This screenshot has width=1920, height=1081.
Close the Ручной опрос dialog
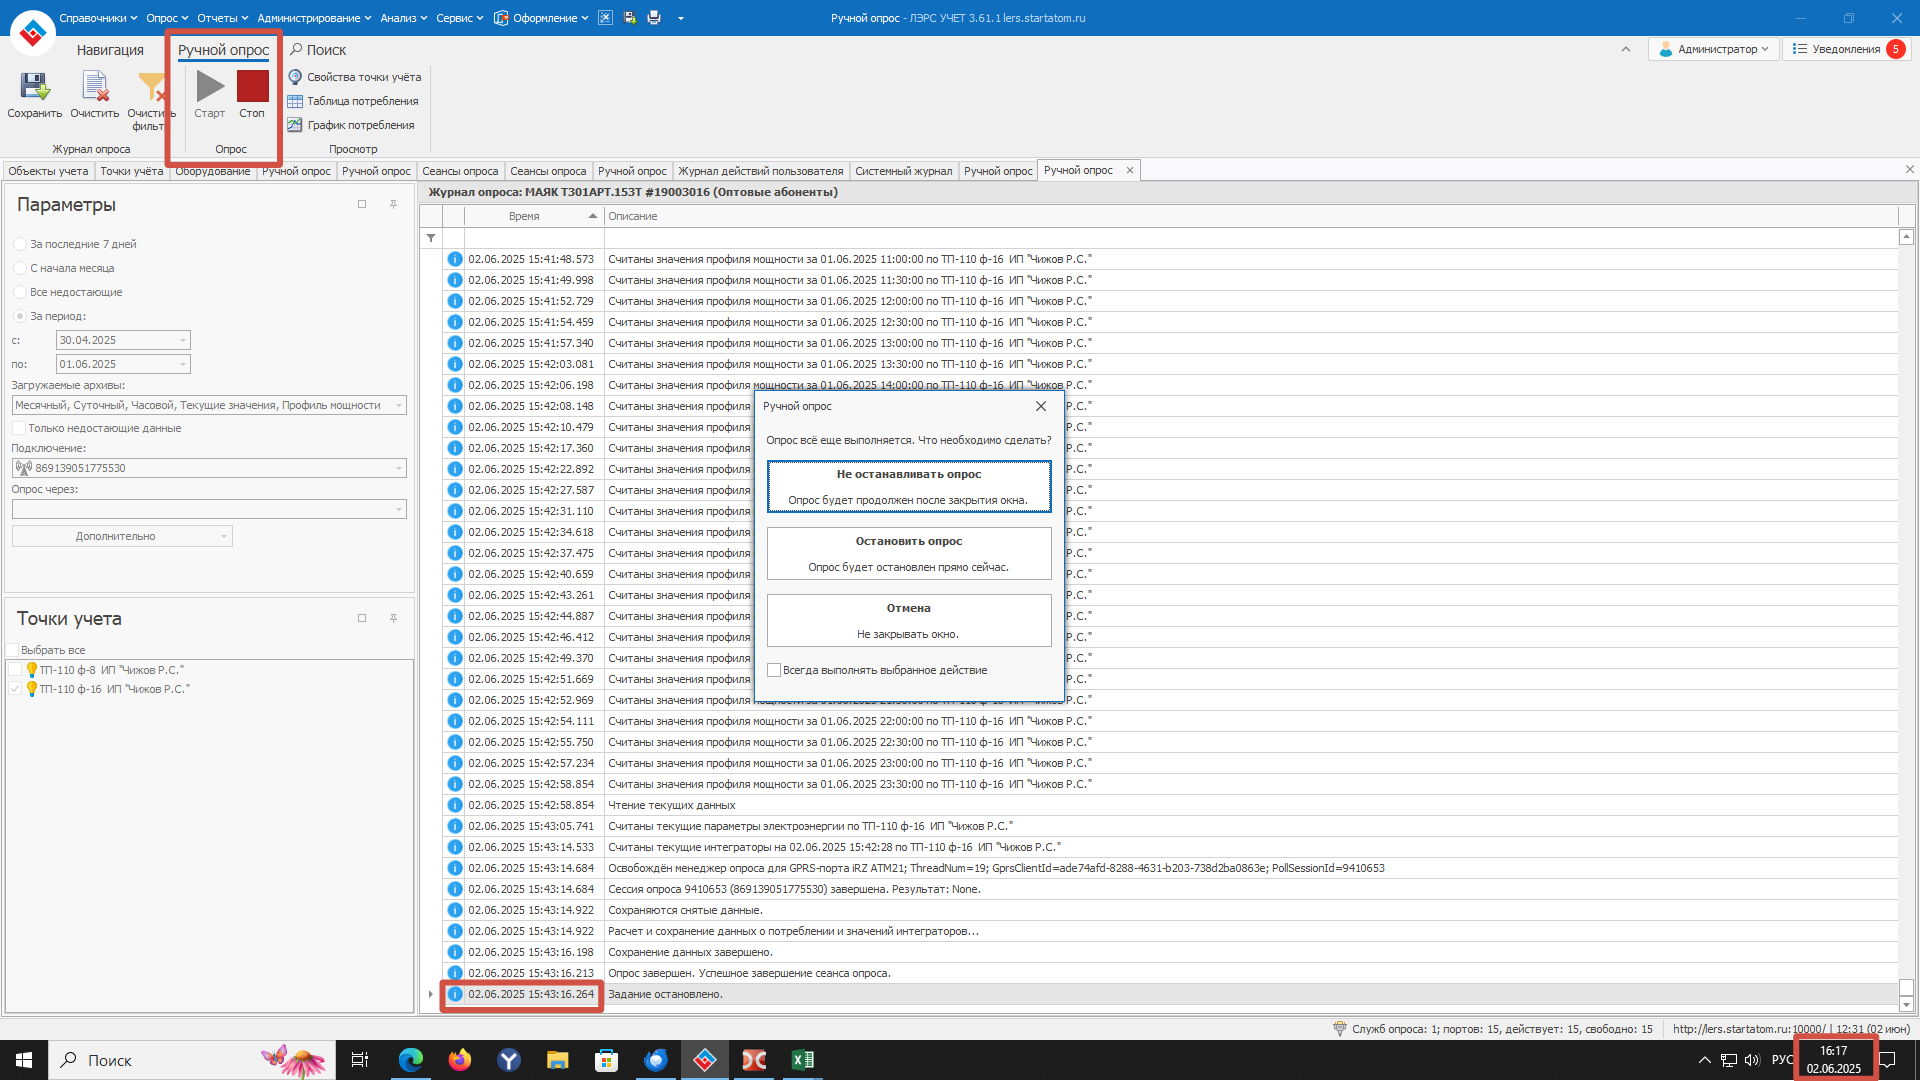1041,406
